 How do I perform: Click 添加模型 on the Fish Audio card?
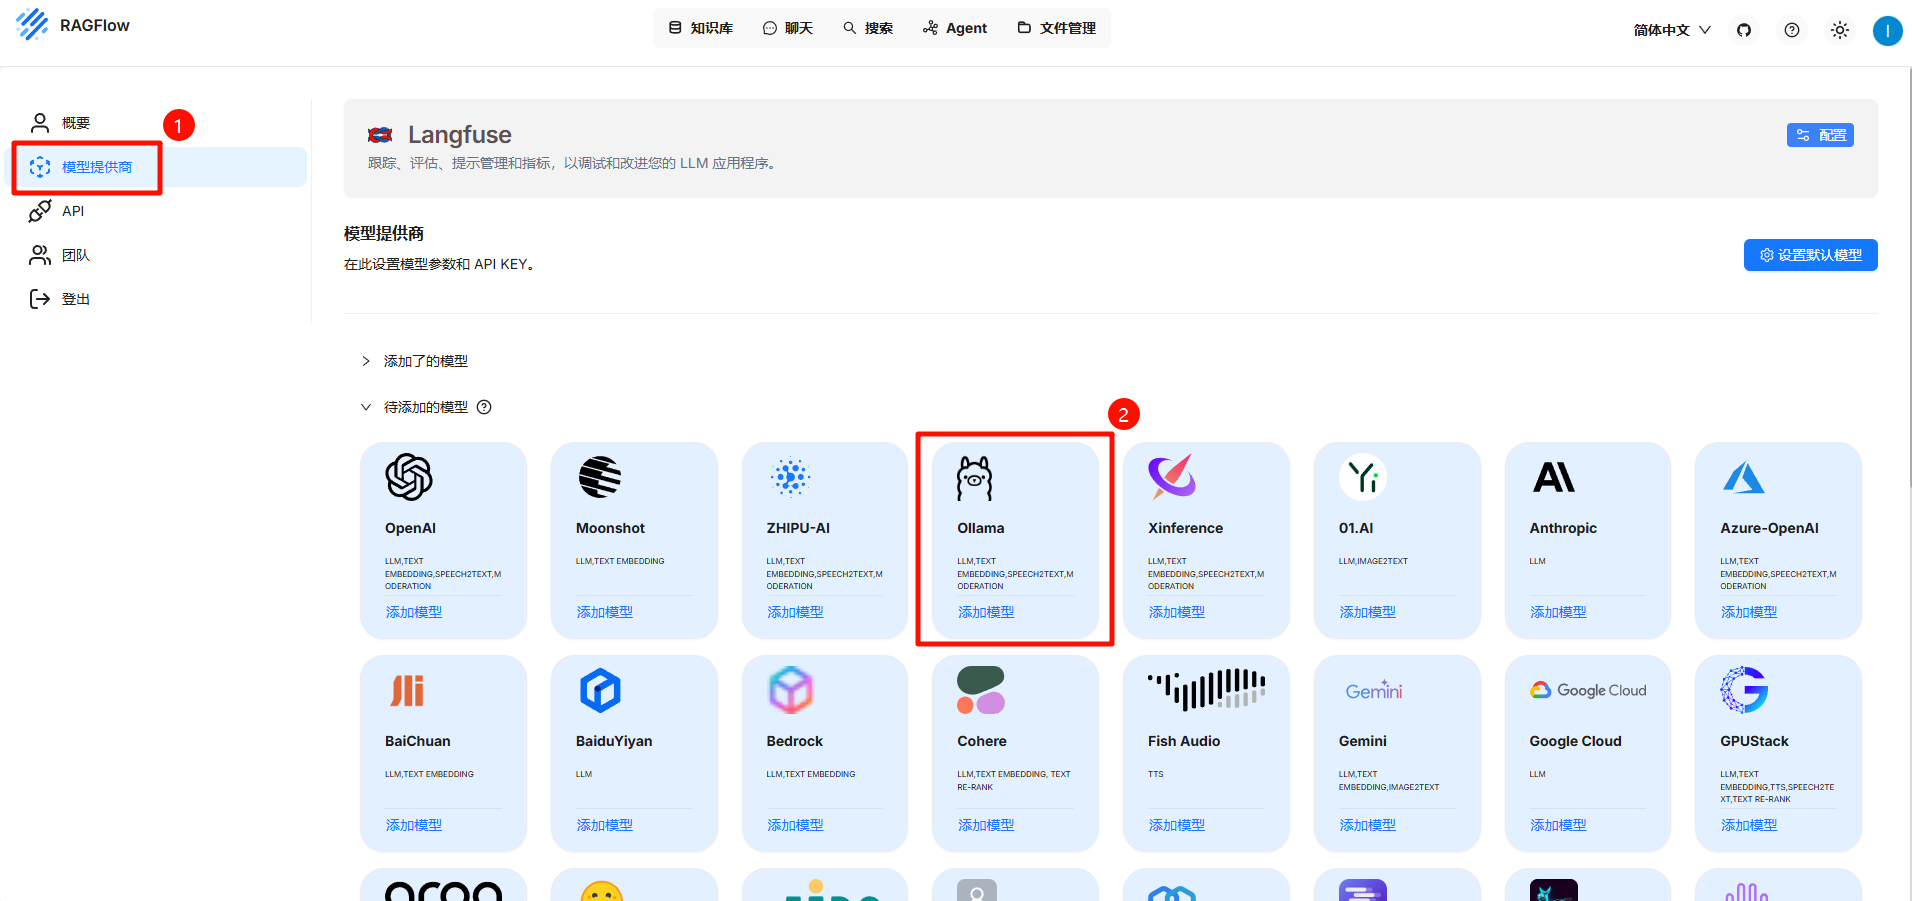point(1177,825)
